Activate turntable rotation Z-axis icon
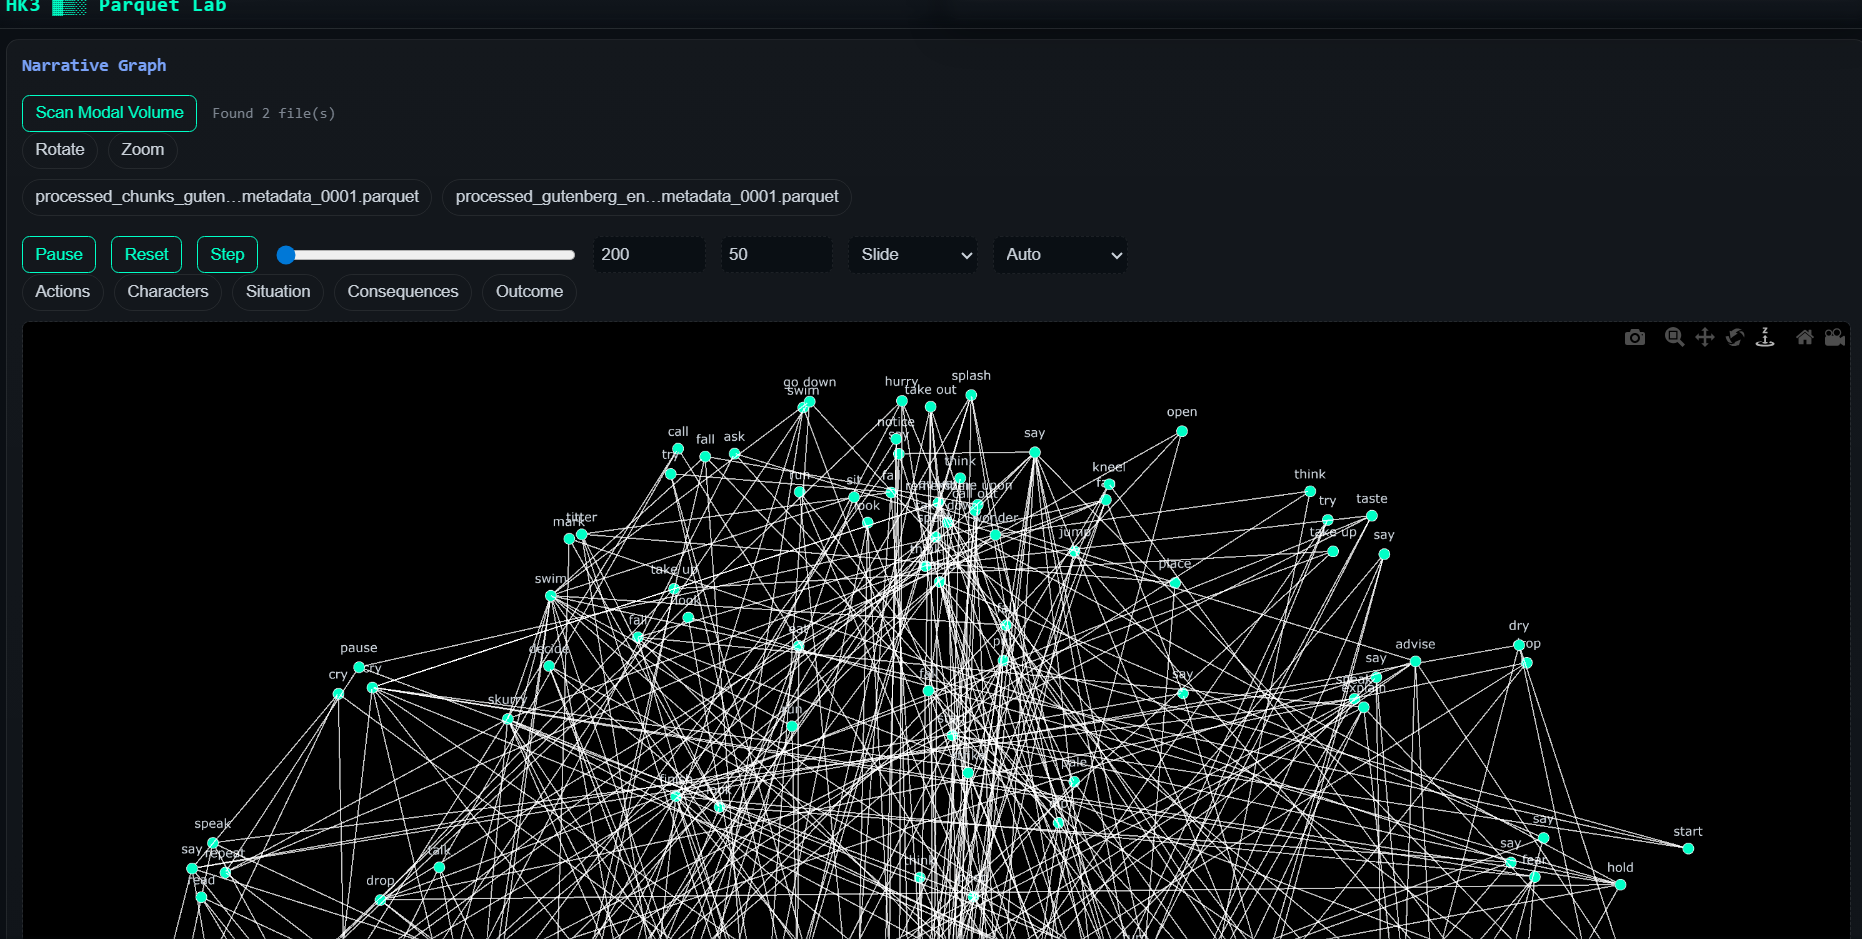This screenshot has width=1862, height=939. 1765,338
